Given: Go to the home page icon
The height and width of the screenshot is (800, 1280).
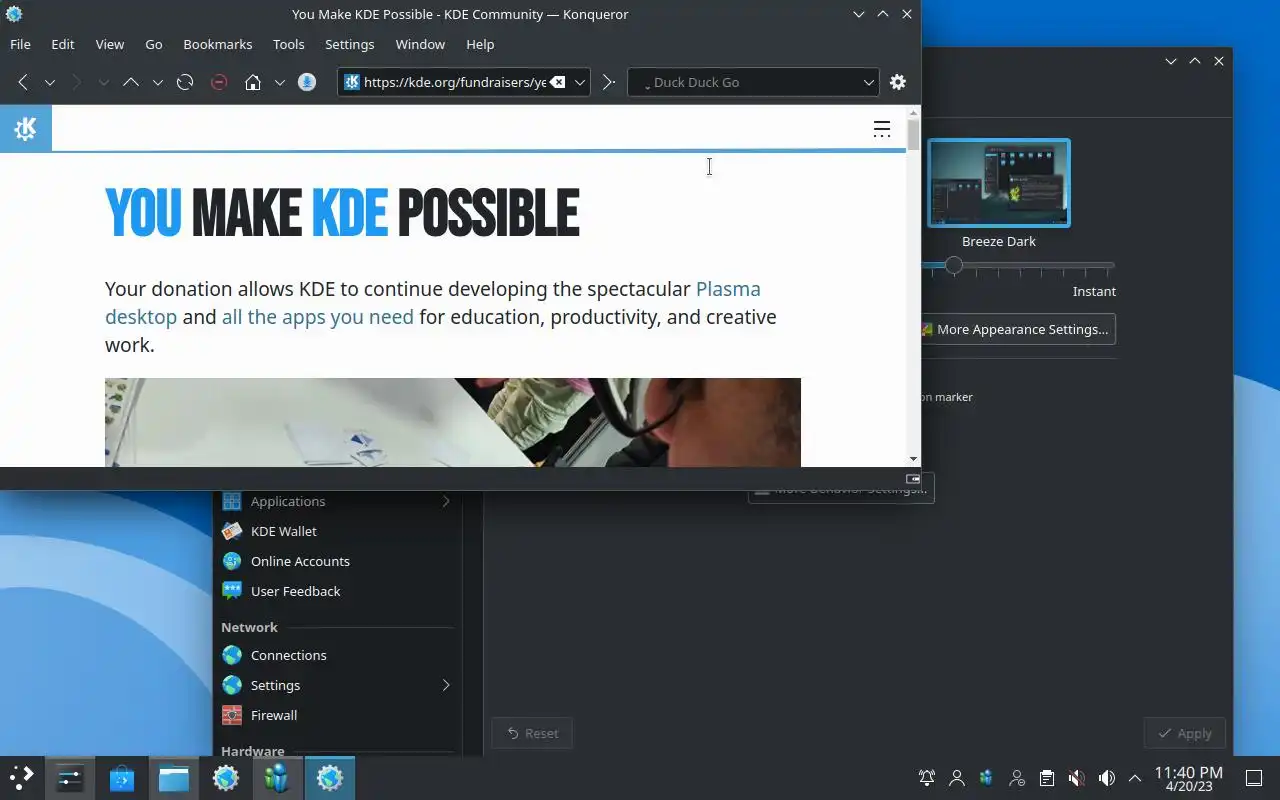Looking at the screenshot, I should (x=253, y=82).
